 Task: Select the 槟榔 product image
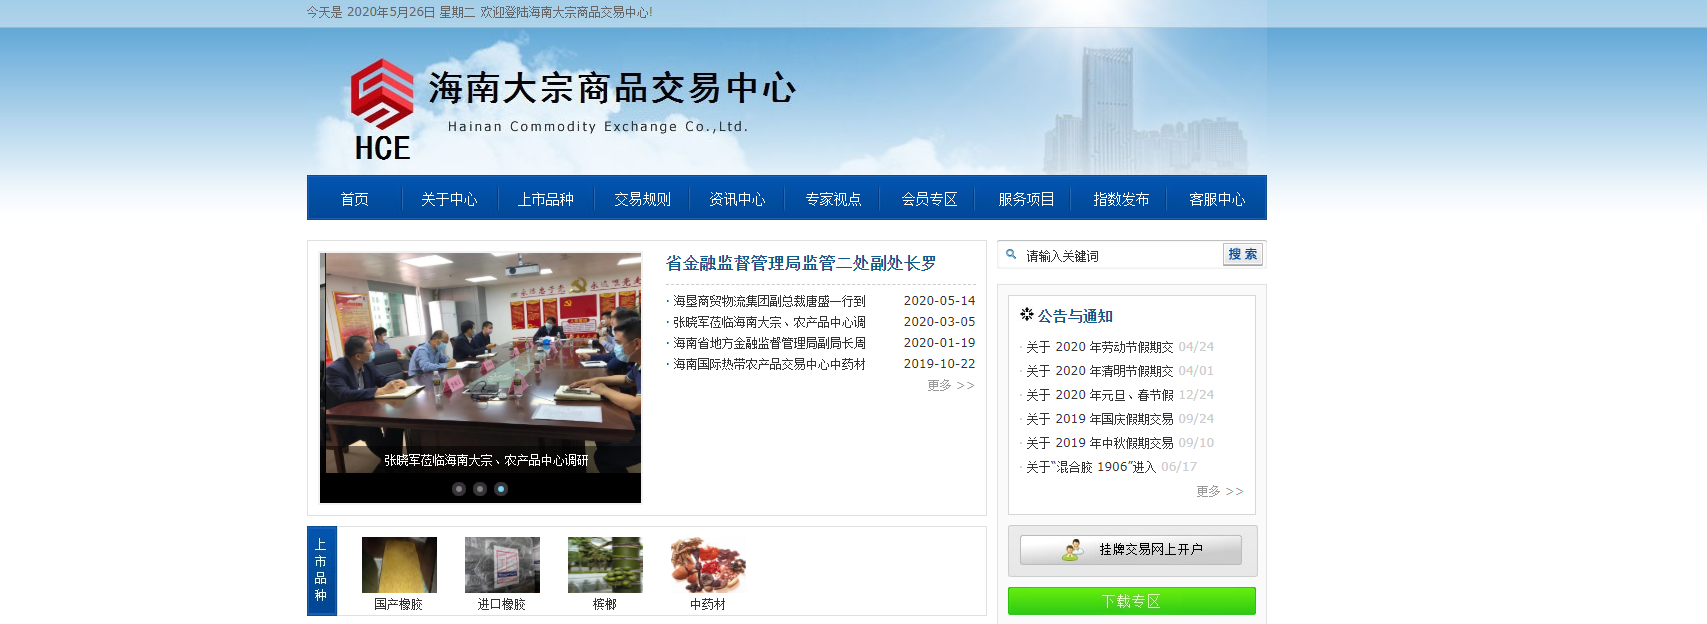coord(605,565)
